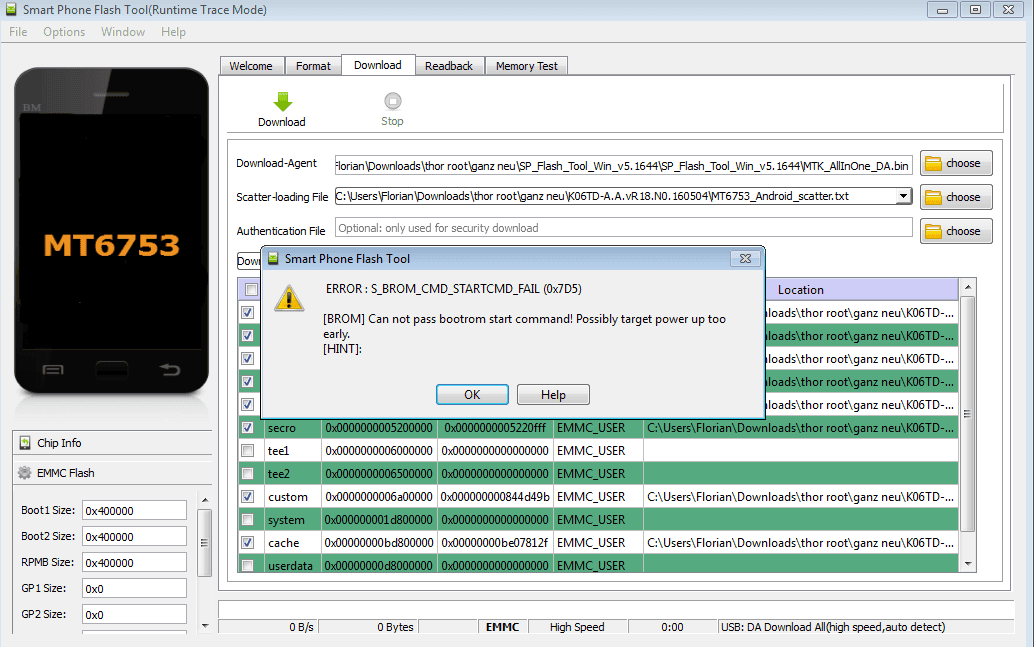Click the Boot2 Size field
Image resolution: width=1034 pixels, height=647 pixels.
coord(135,537)
